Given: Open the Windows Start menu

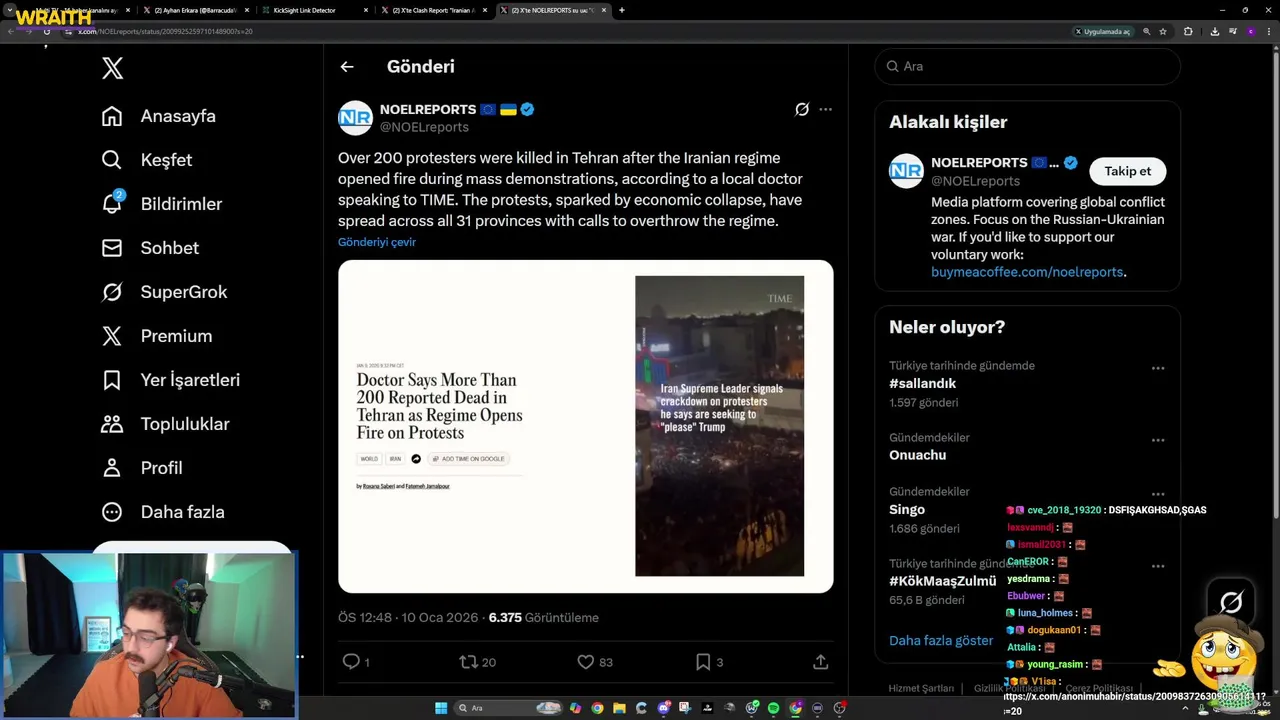Looking at the screenshot, I should pyautogui.click(x=441, y=708).
